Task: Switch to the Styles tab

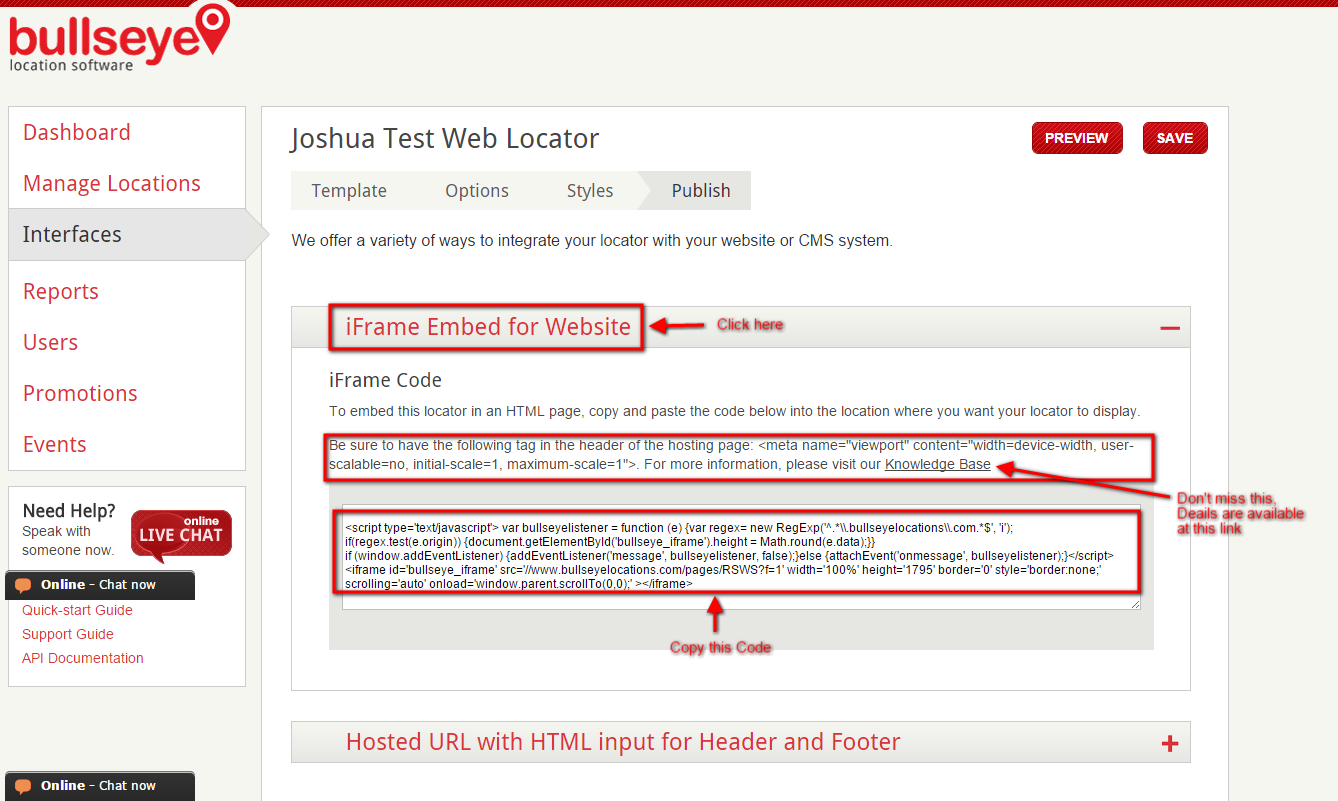Action: 590,190
